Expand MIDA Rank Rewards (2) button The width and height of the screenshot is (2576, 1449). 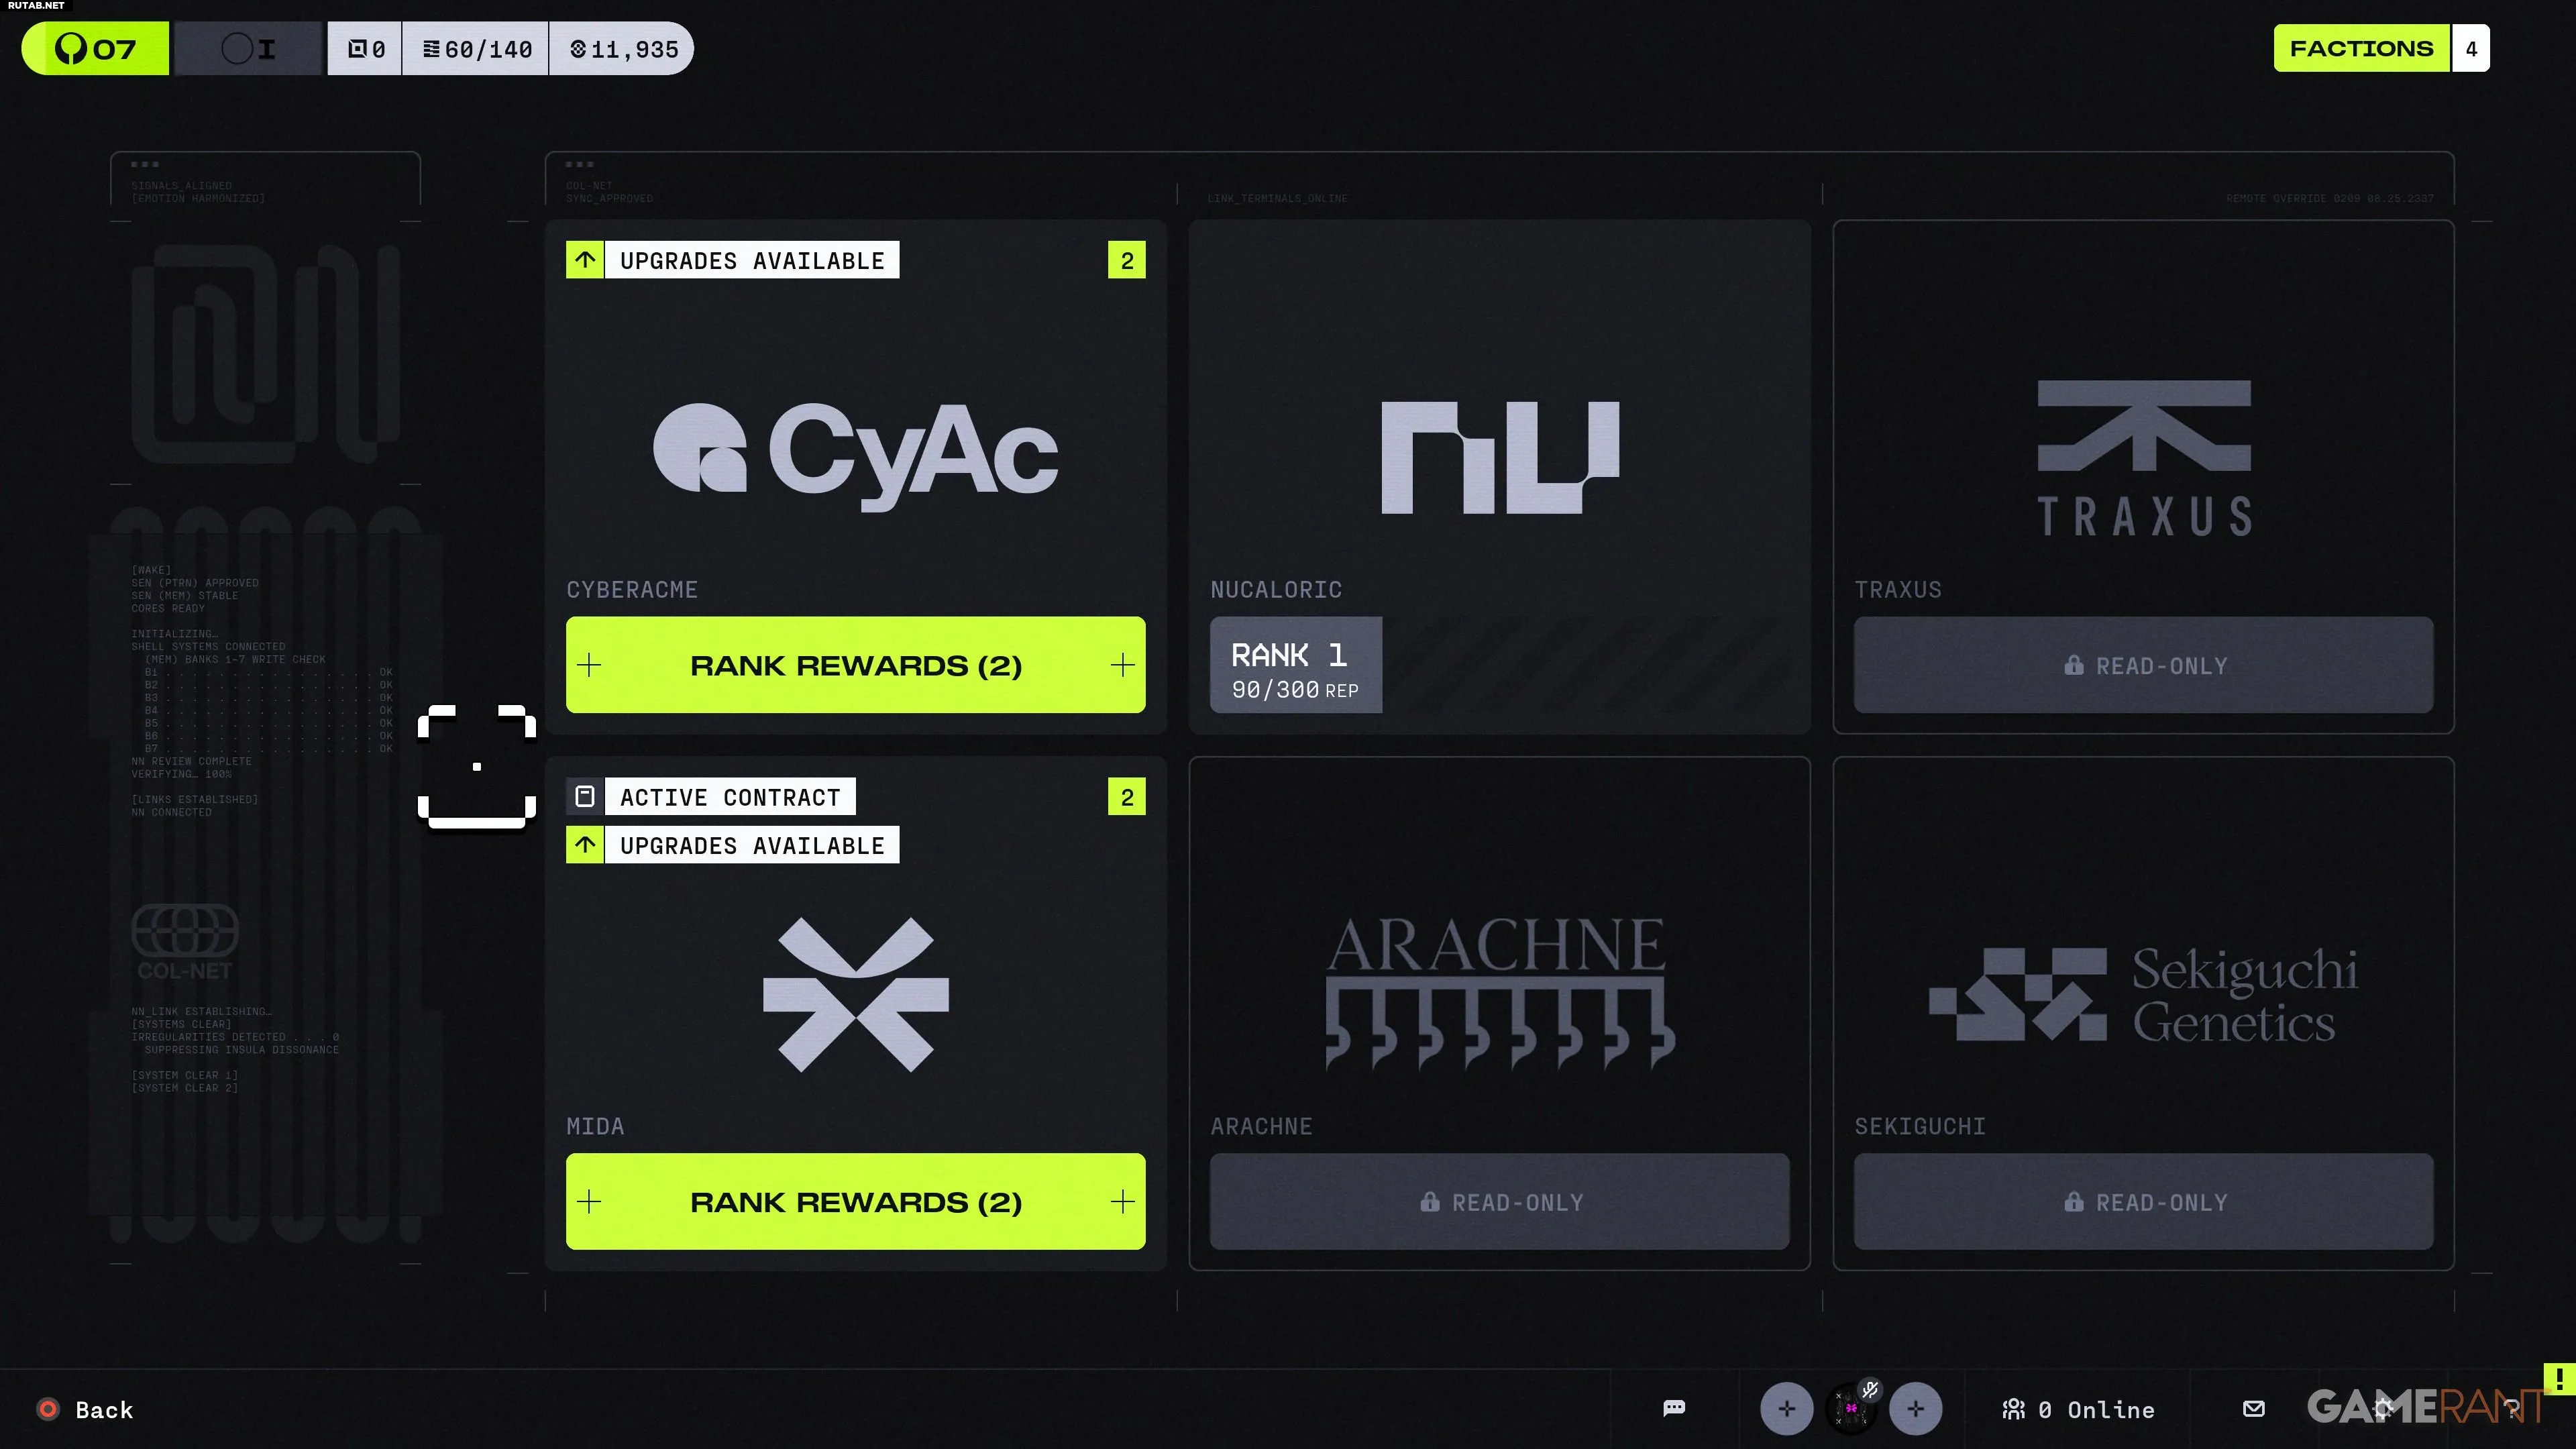(855, 1201)
